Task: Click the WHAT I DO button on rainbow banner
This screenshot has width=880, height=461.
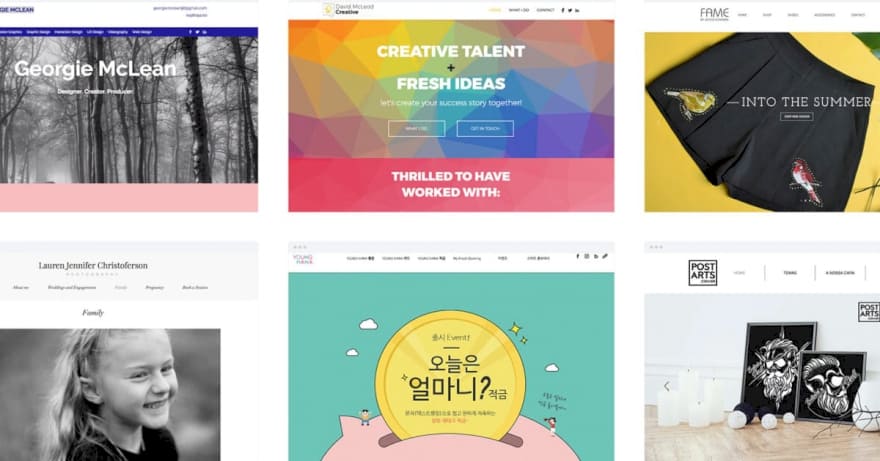Action: (416, 129)
